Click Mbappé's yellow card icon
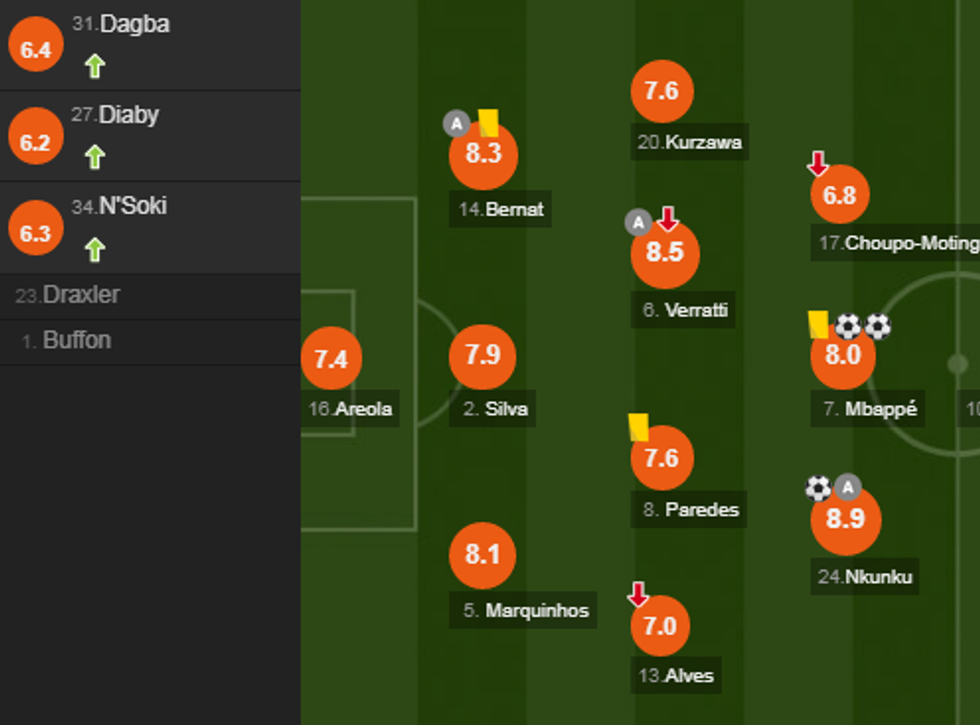980x725 pixels. (x=819, y=324)
